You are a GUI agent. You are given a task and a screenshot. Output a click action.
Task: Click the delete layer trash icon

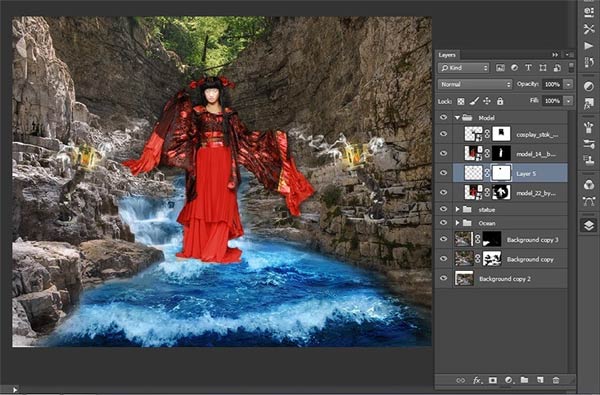556,380
